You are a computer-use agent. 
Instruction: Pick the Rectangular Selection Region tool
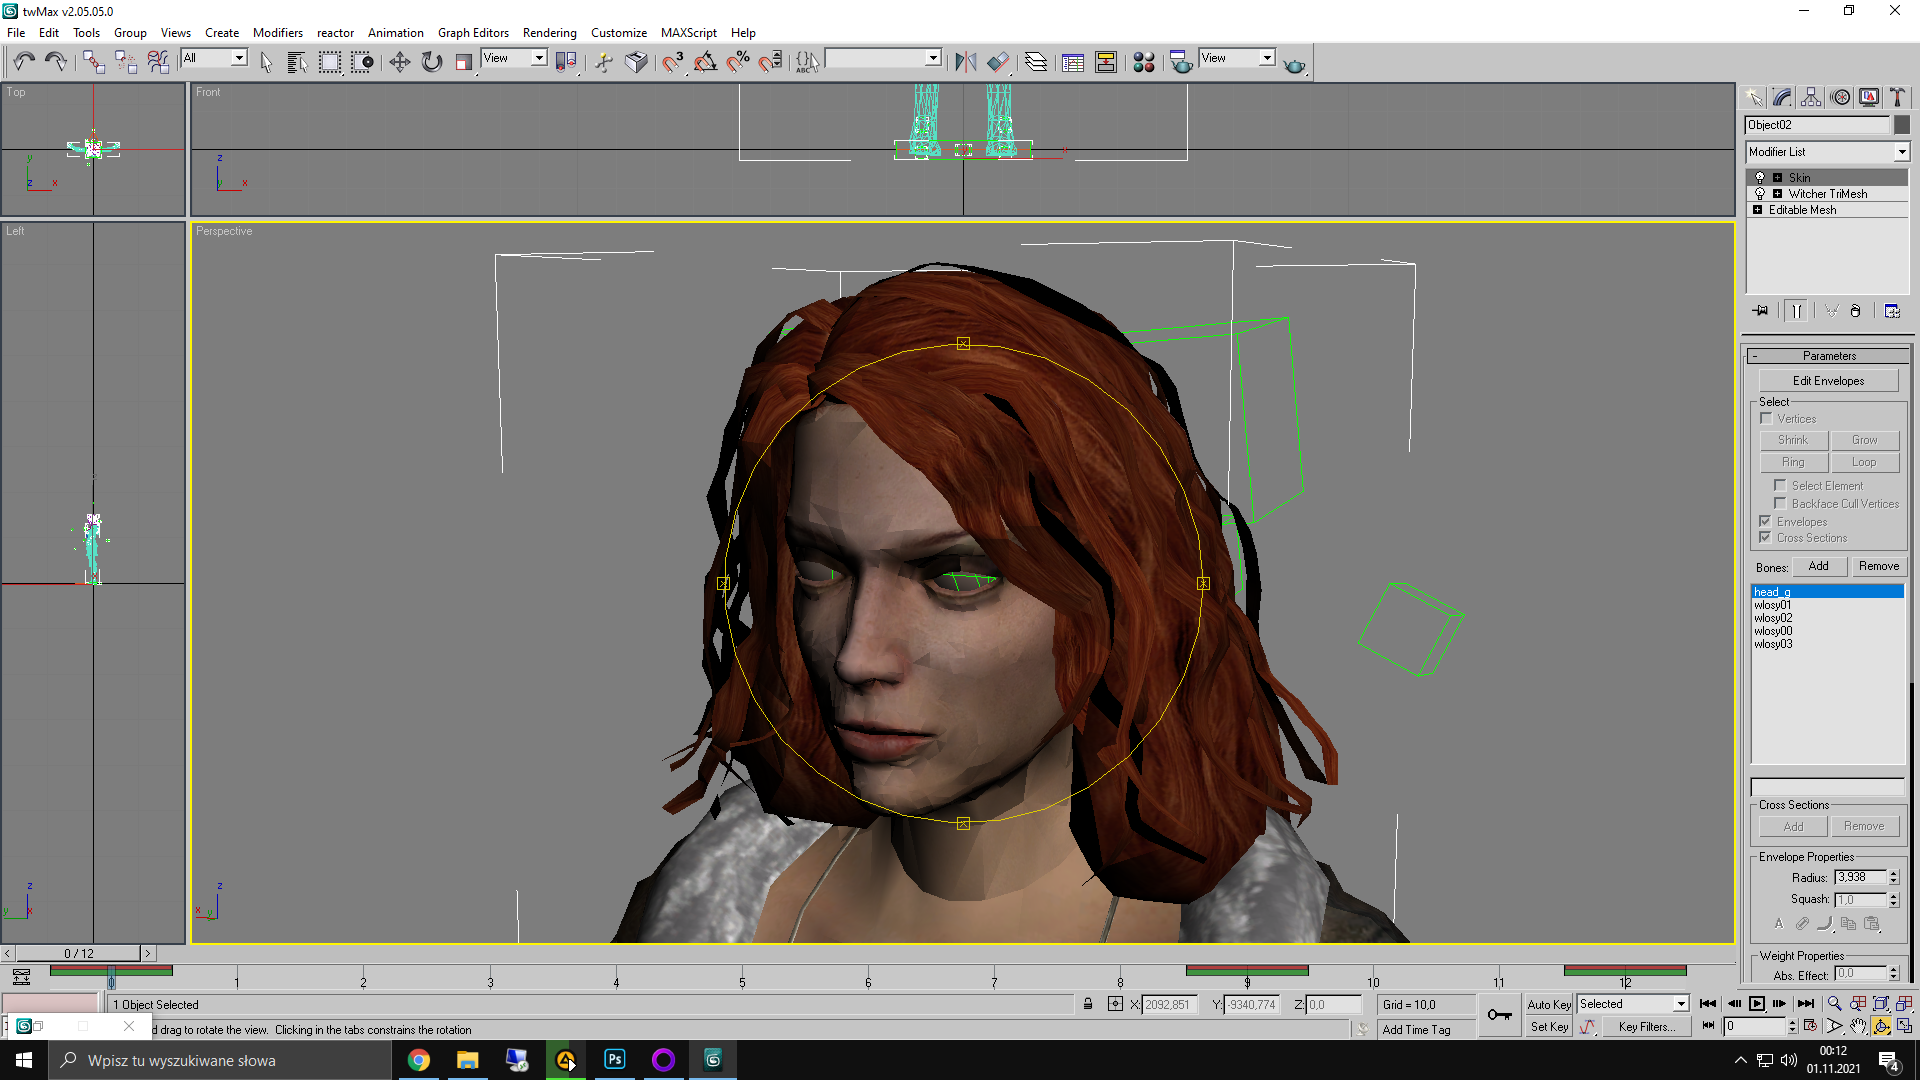click(x=329, y=62)
